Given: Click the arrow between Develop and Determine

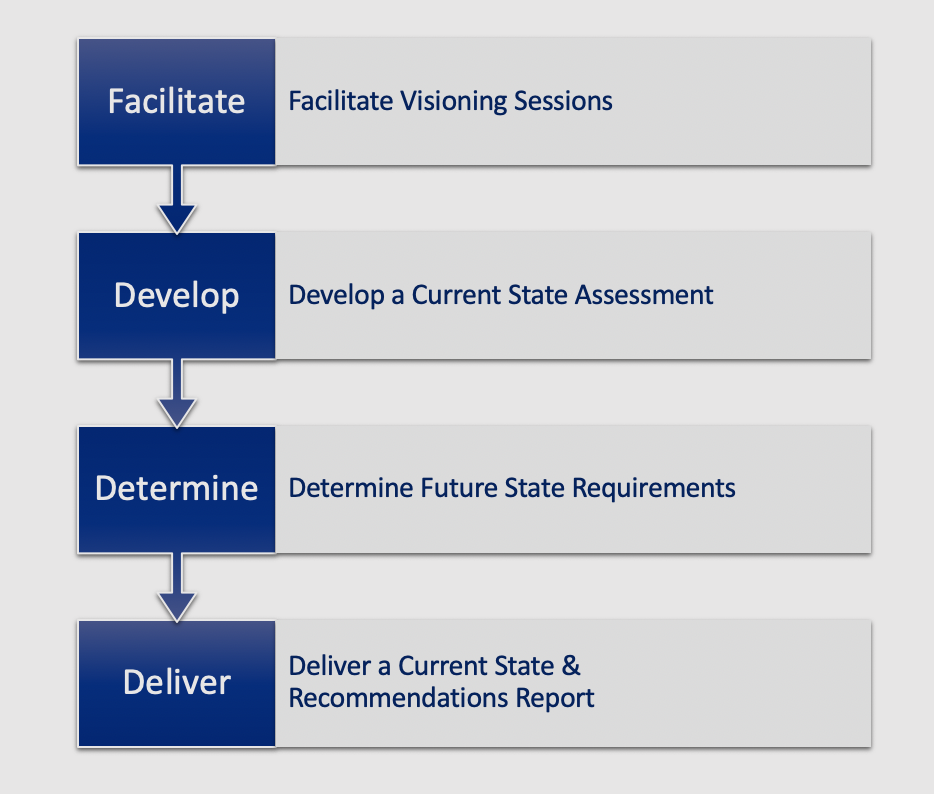Looking at the screenshot, I should (177, 393).
